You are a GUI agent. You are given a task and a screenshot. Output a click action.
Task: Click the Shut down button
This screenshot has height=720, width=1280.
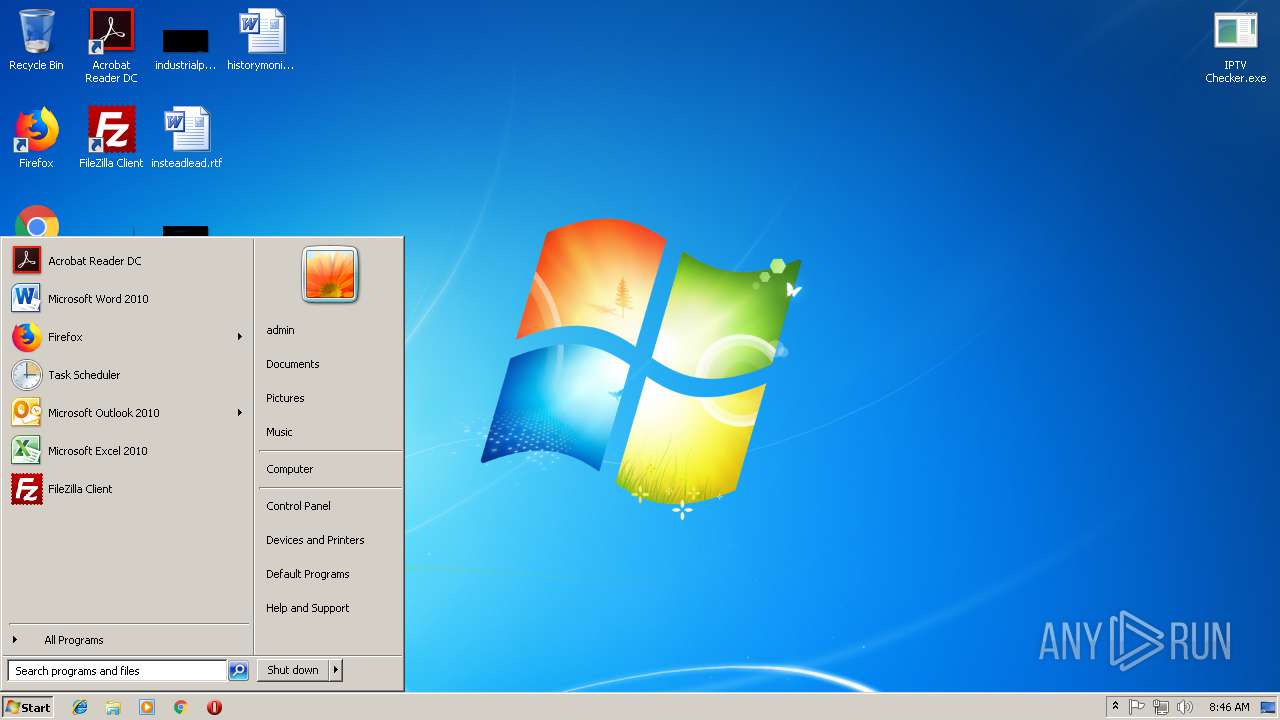coord(293,670)
